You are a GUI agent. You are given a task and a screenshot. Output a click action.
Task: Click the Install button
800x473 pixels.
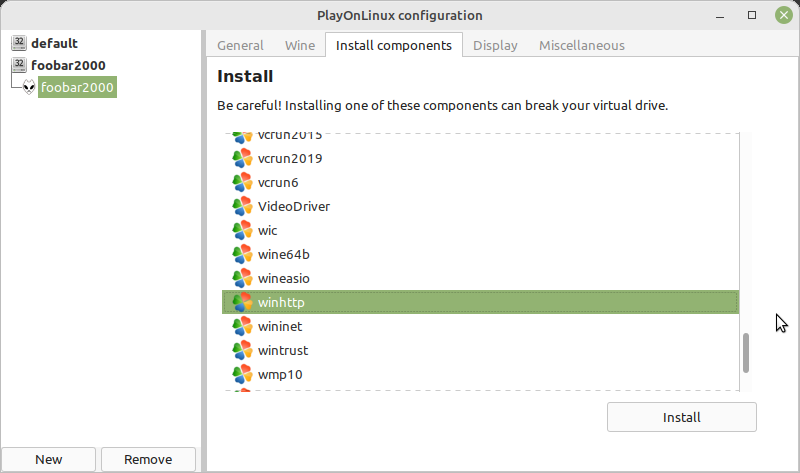(x=682, y=417)
